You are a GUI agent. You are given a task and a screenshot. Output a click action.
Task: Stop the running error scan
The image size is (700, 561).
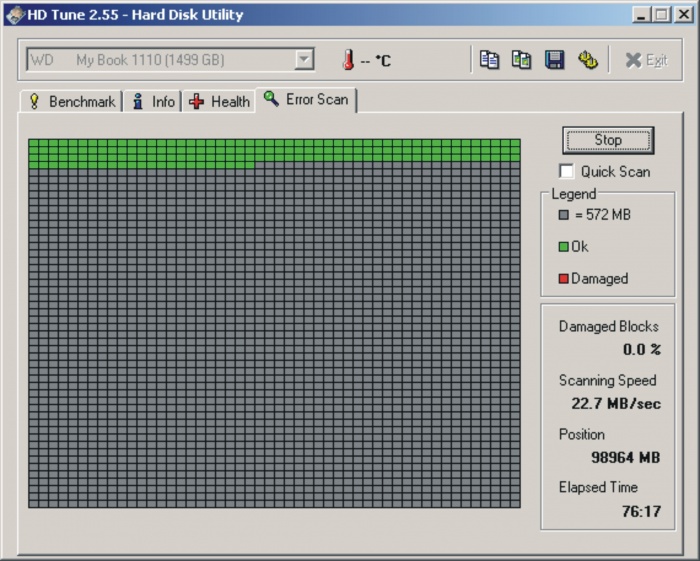pos(608,140)
